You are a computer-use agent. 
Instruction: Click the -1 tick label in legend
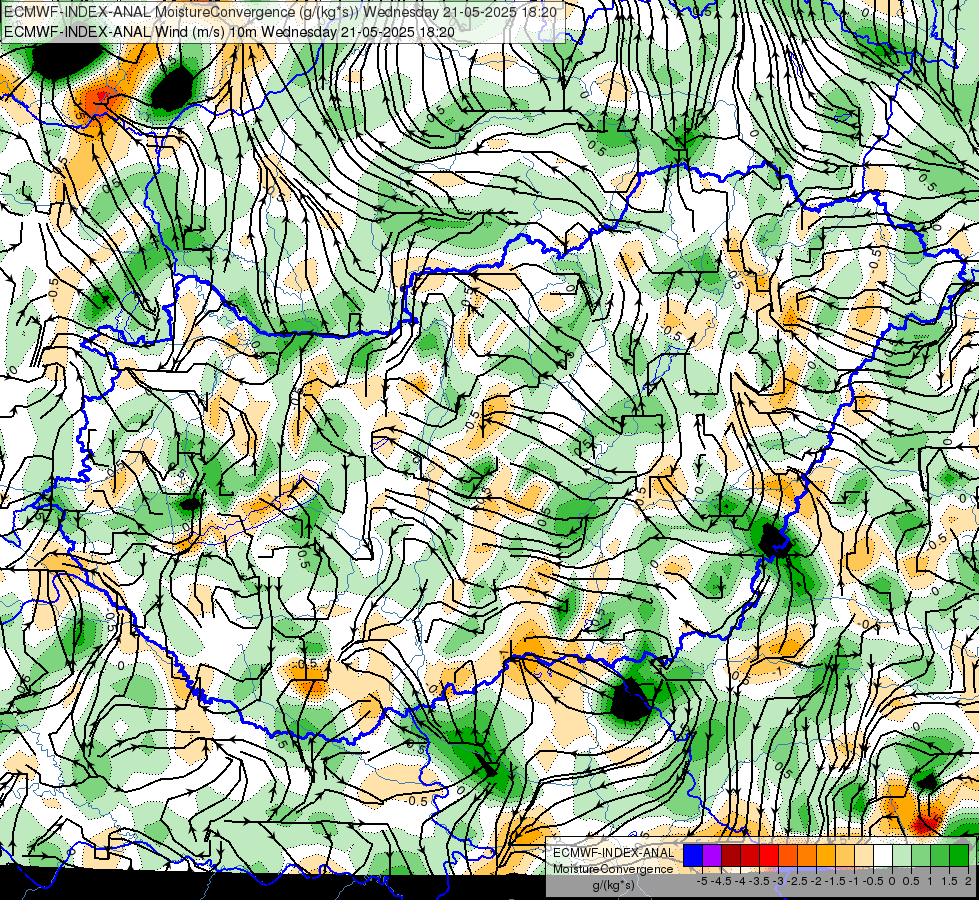[x=854, y=881]
